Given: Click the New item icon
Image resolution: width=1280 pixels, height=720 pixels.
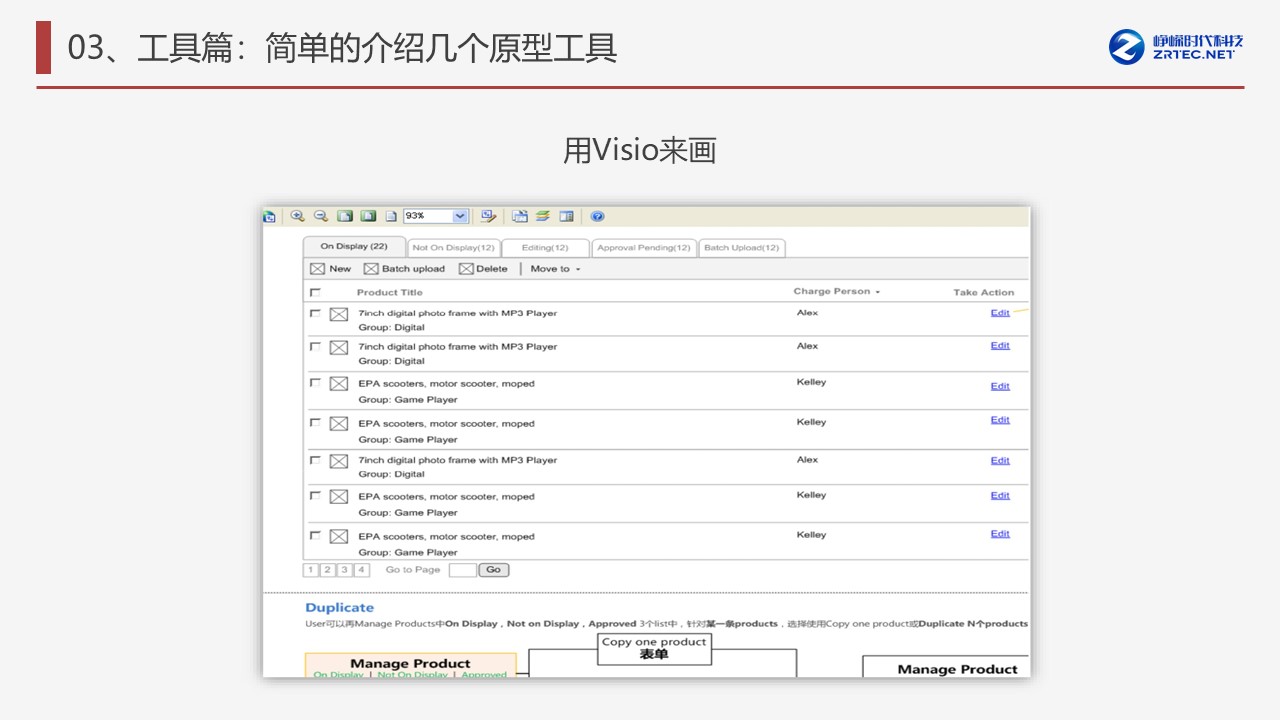Looking at the screenshot, I should click(x=318, y=269).
